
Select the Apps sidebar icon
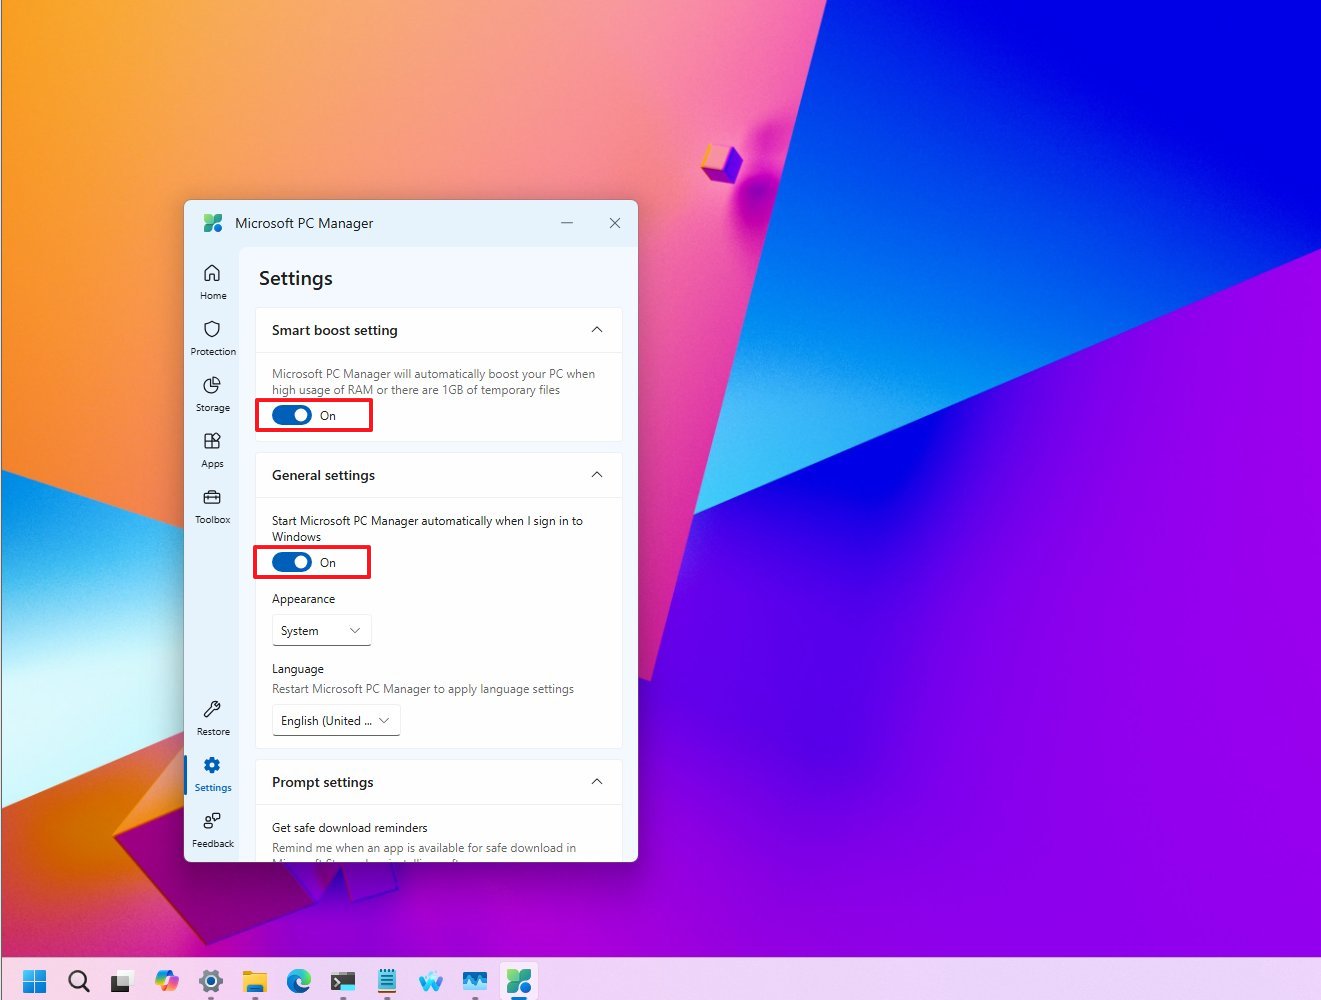pos(212,449)
